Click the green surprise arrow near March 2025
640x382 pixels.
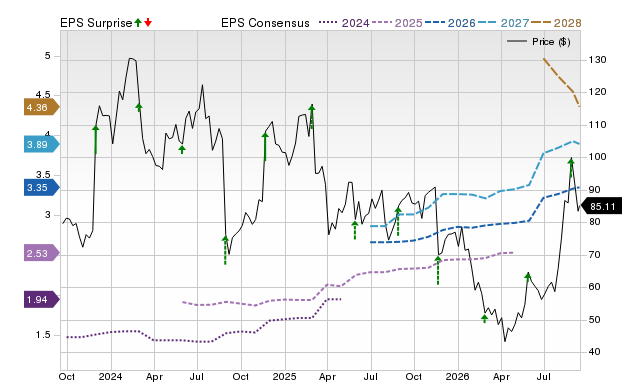(312, 116)
